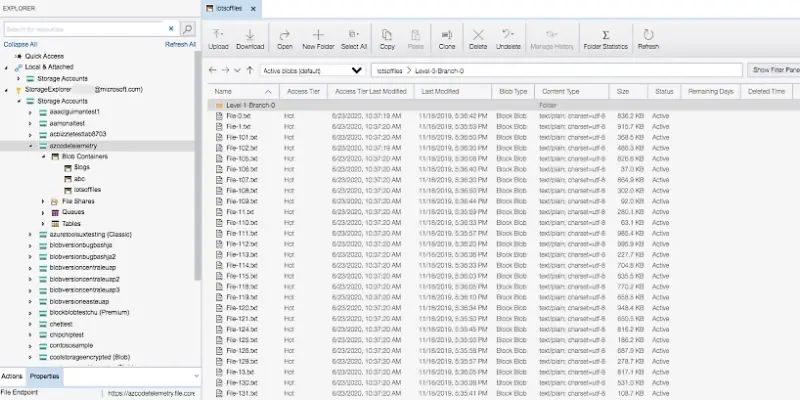Select the abc blob container
Image resolution: width=800 pixels, height=400 pixels.
79,179
